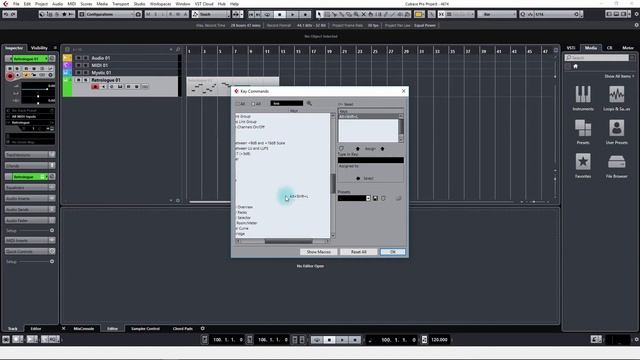The width and height of the screenshot is (640, 360).
Task: Open the Instruments category in Media rack
Action: [583, 98]
